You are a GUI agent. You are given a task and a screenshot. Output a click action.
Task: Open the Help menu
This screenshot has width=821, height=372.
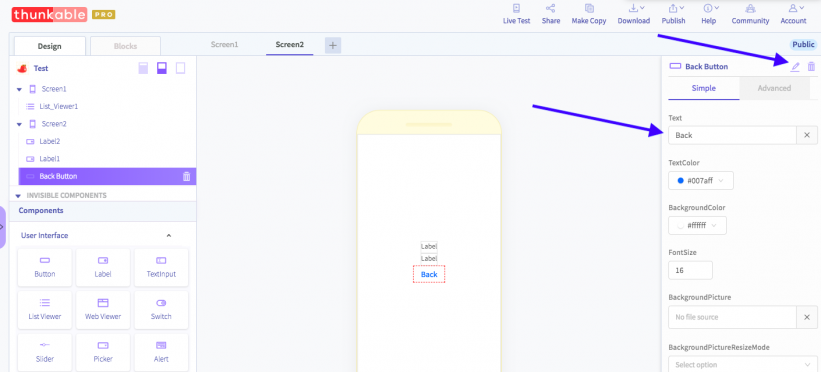point(708,14)
